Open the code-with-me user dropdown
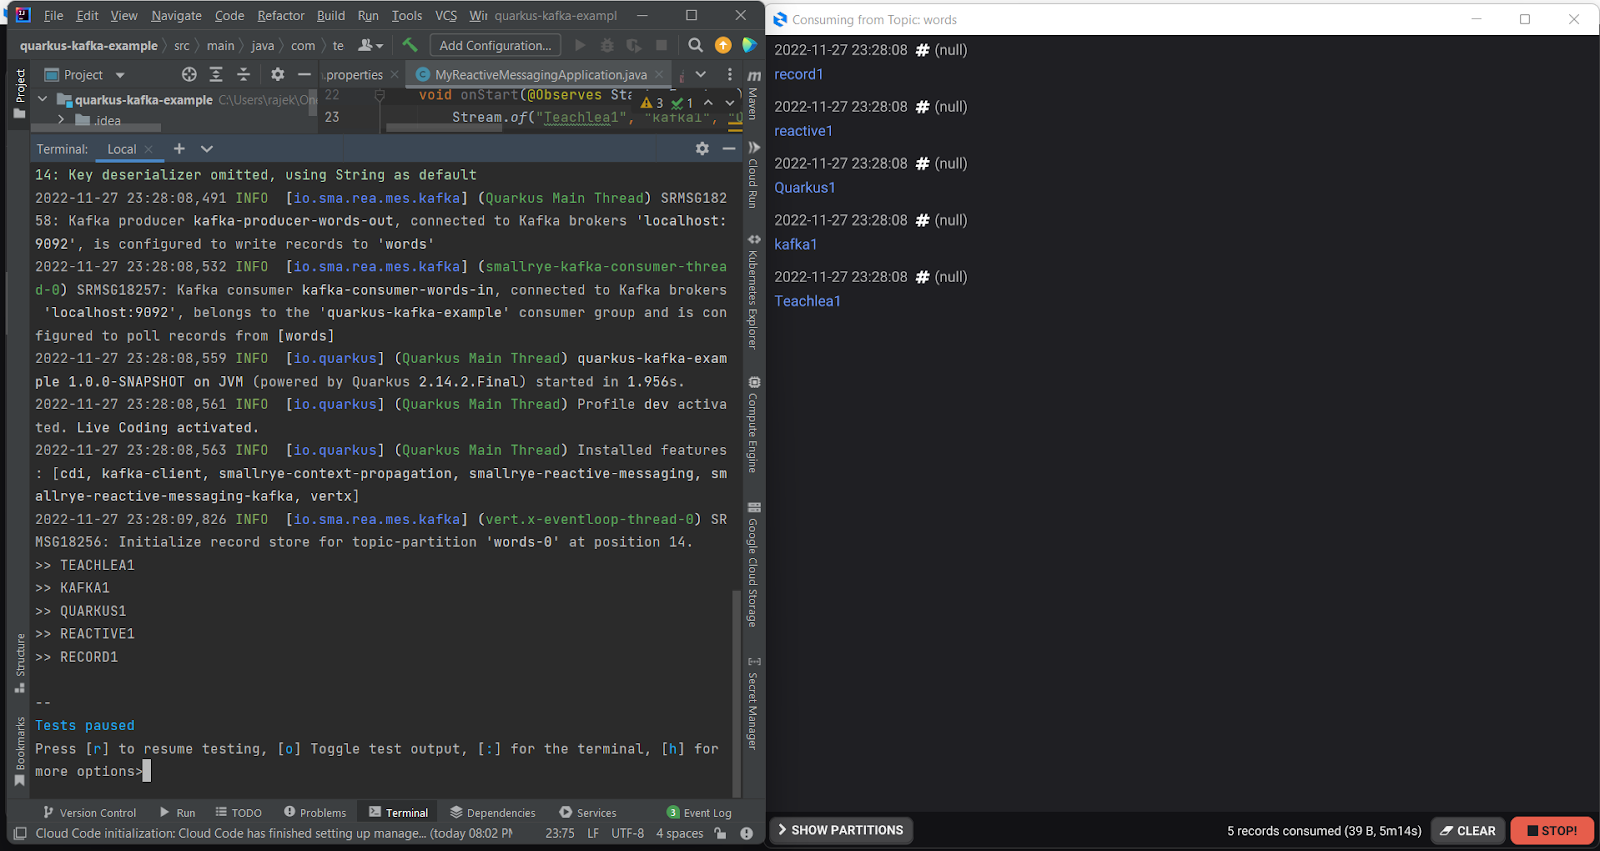The height and width of the screenshot is (851, 1600). 370,45
